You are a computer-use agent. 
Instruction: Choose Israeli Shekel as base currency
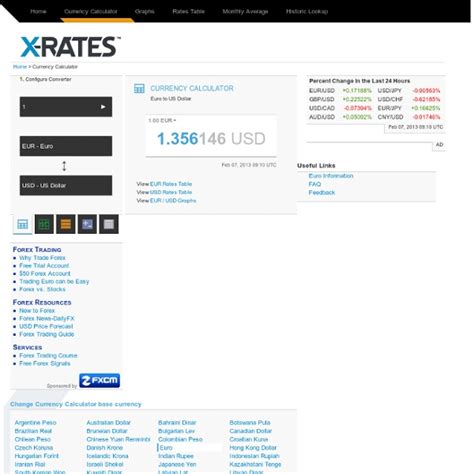(x=105, y=464)
